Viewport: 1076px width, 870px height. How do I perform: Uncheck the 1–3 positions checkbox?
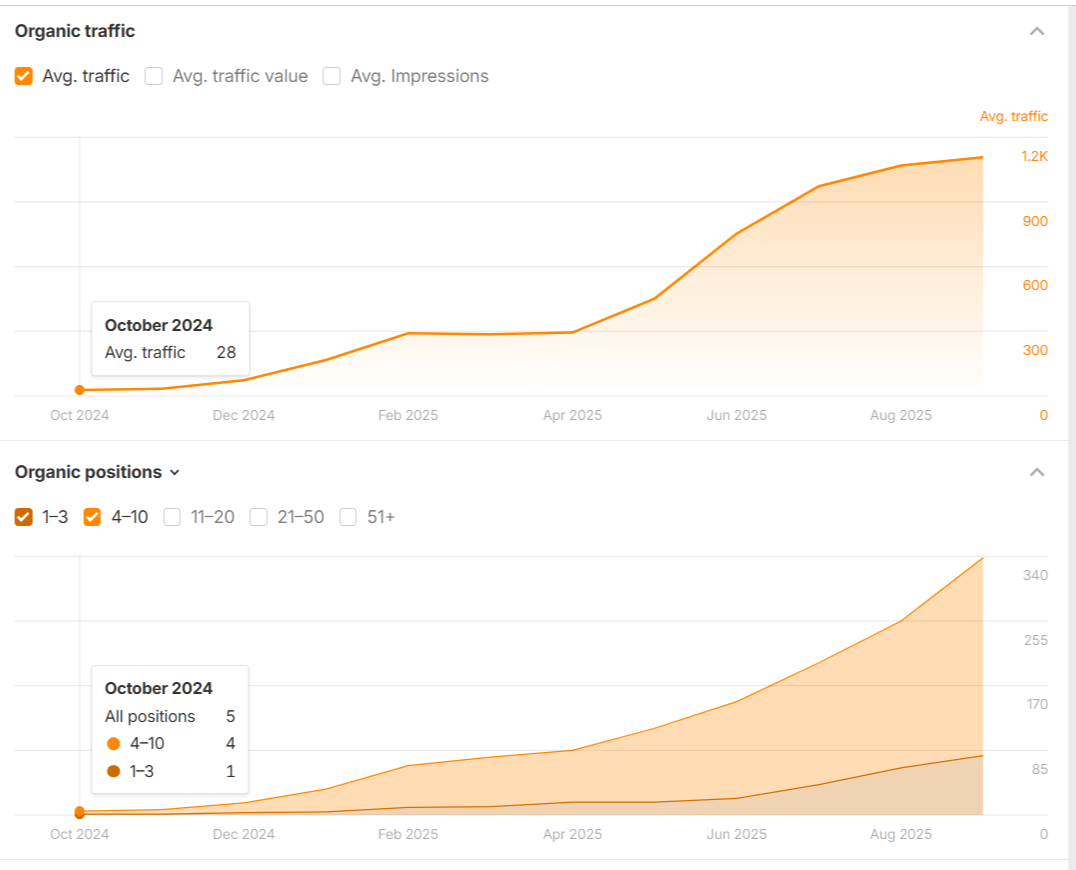pos(24,517)
